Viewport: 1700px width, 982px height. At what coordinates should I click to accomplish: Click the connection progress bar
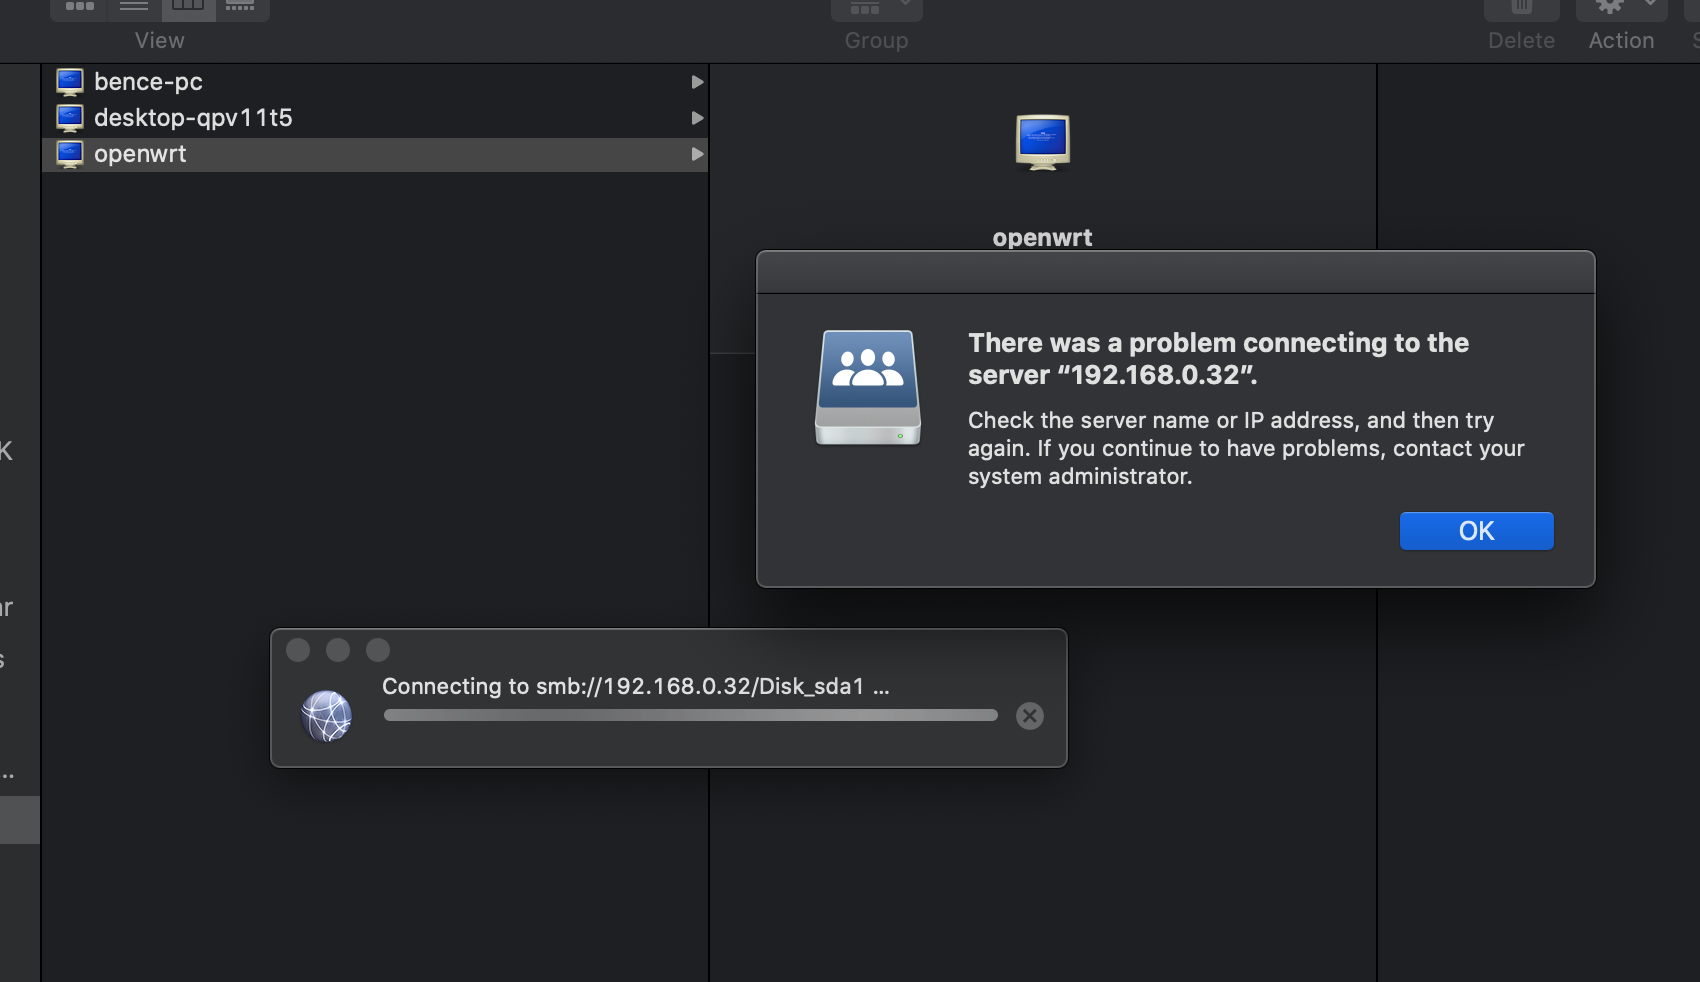coord(690,715)
